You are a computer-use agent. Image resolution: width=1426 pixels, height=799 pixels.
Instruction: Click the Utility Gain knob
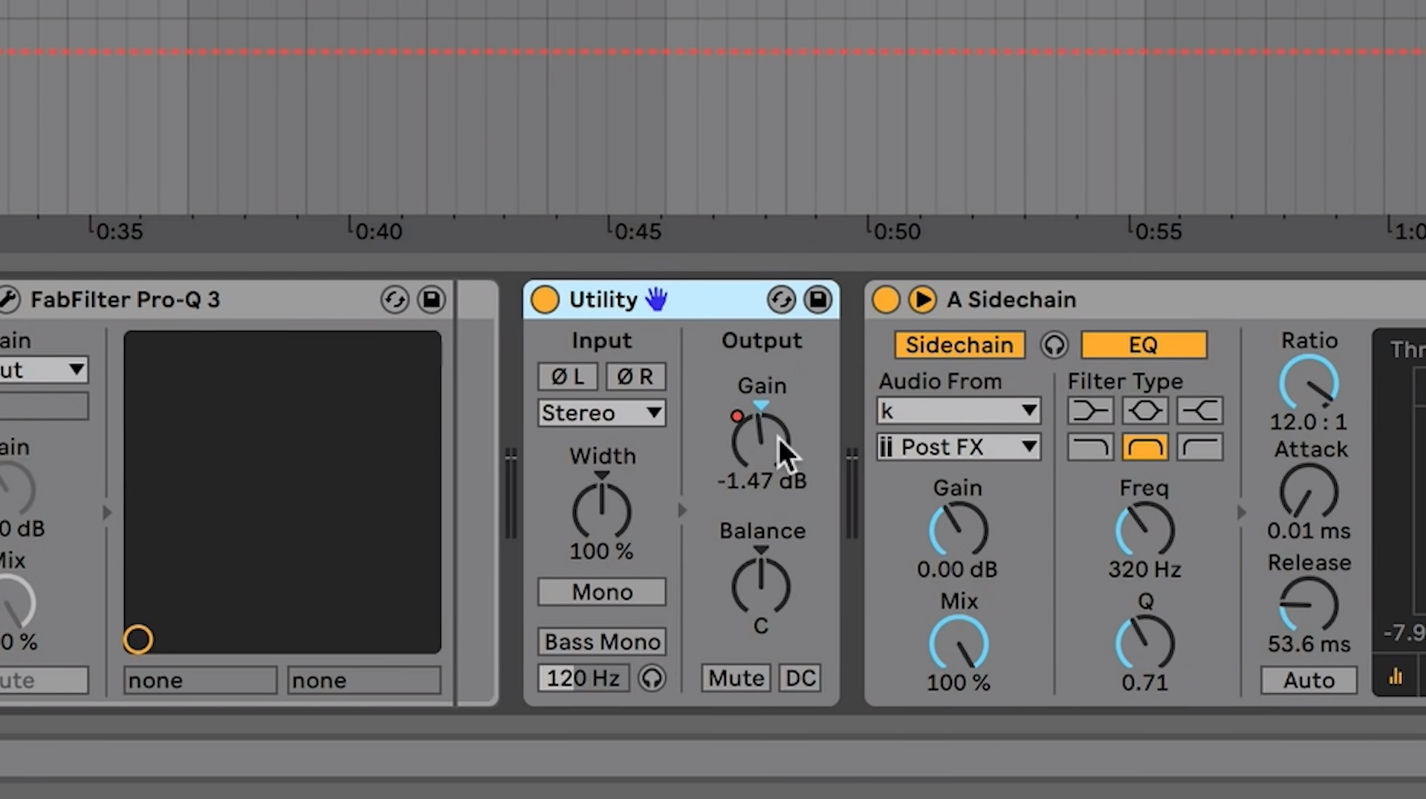point(761,441)
